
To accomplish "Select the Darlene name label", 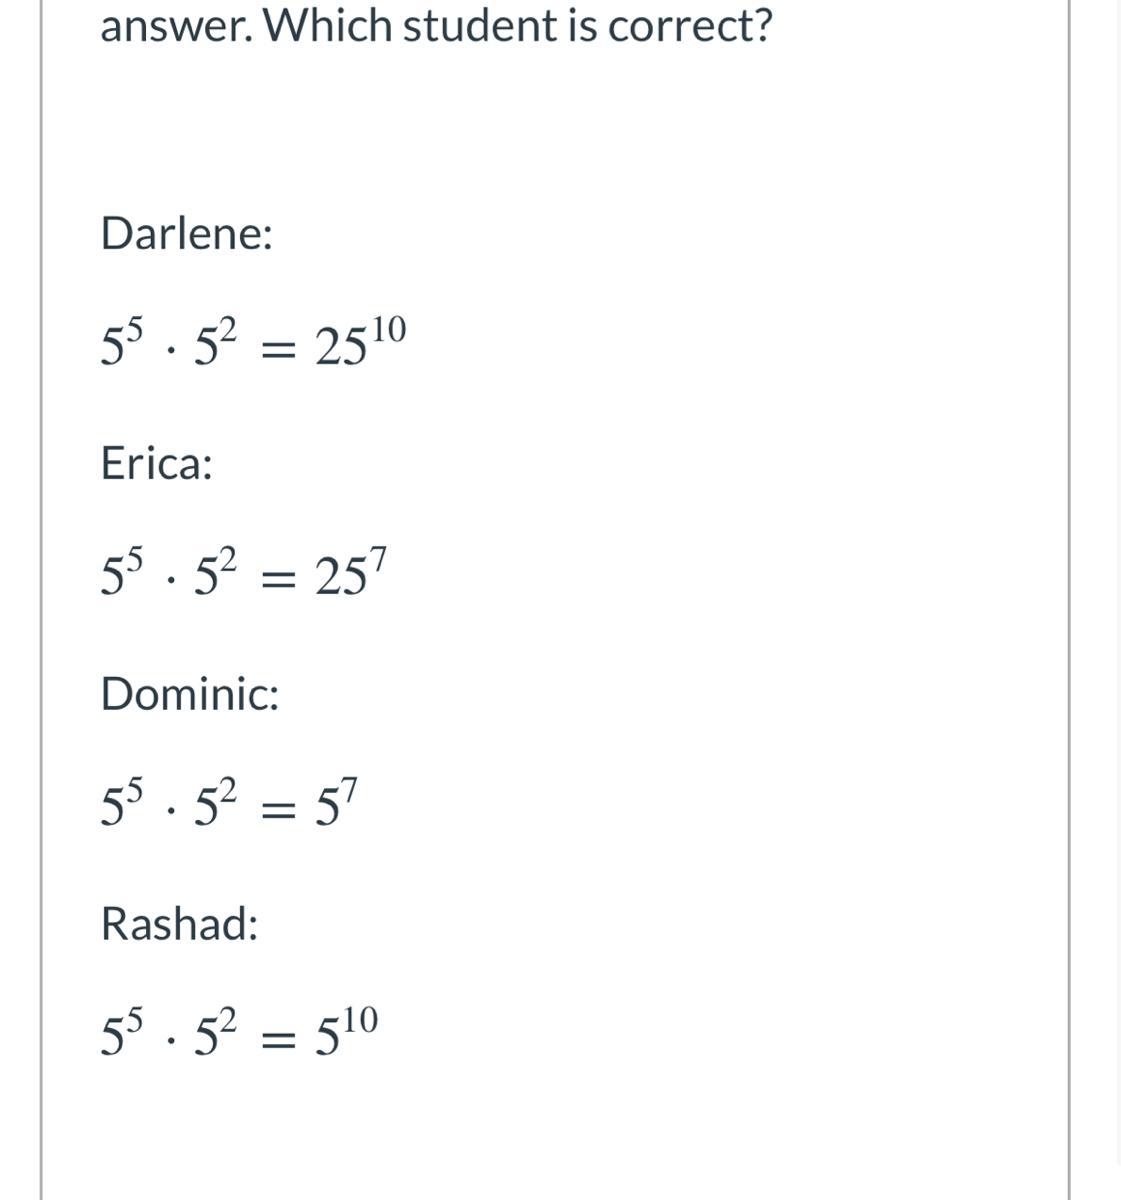I will coord(187,234).
